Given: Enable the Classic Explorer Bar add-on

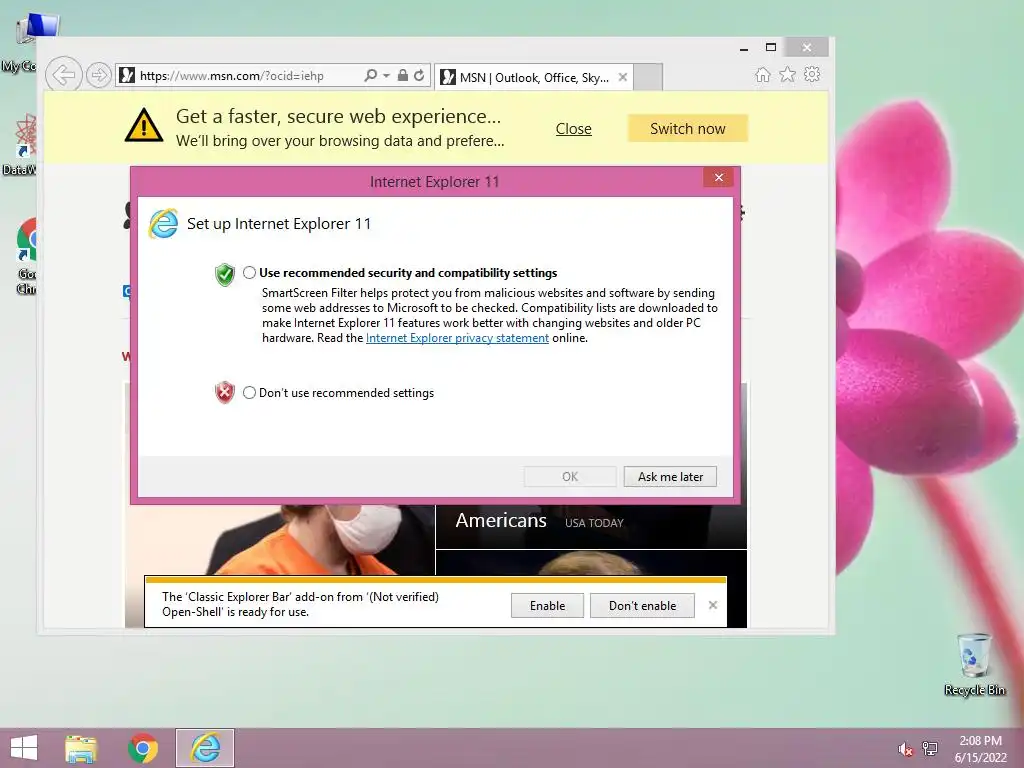Looking at the screenshot, I should point(547,605).
